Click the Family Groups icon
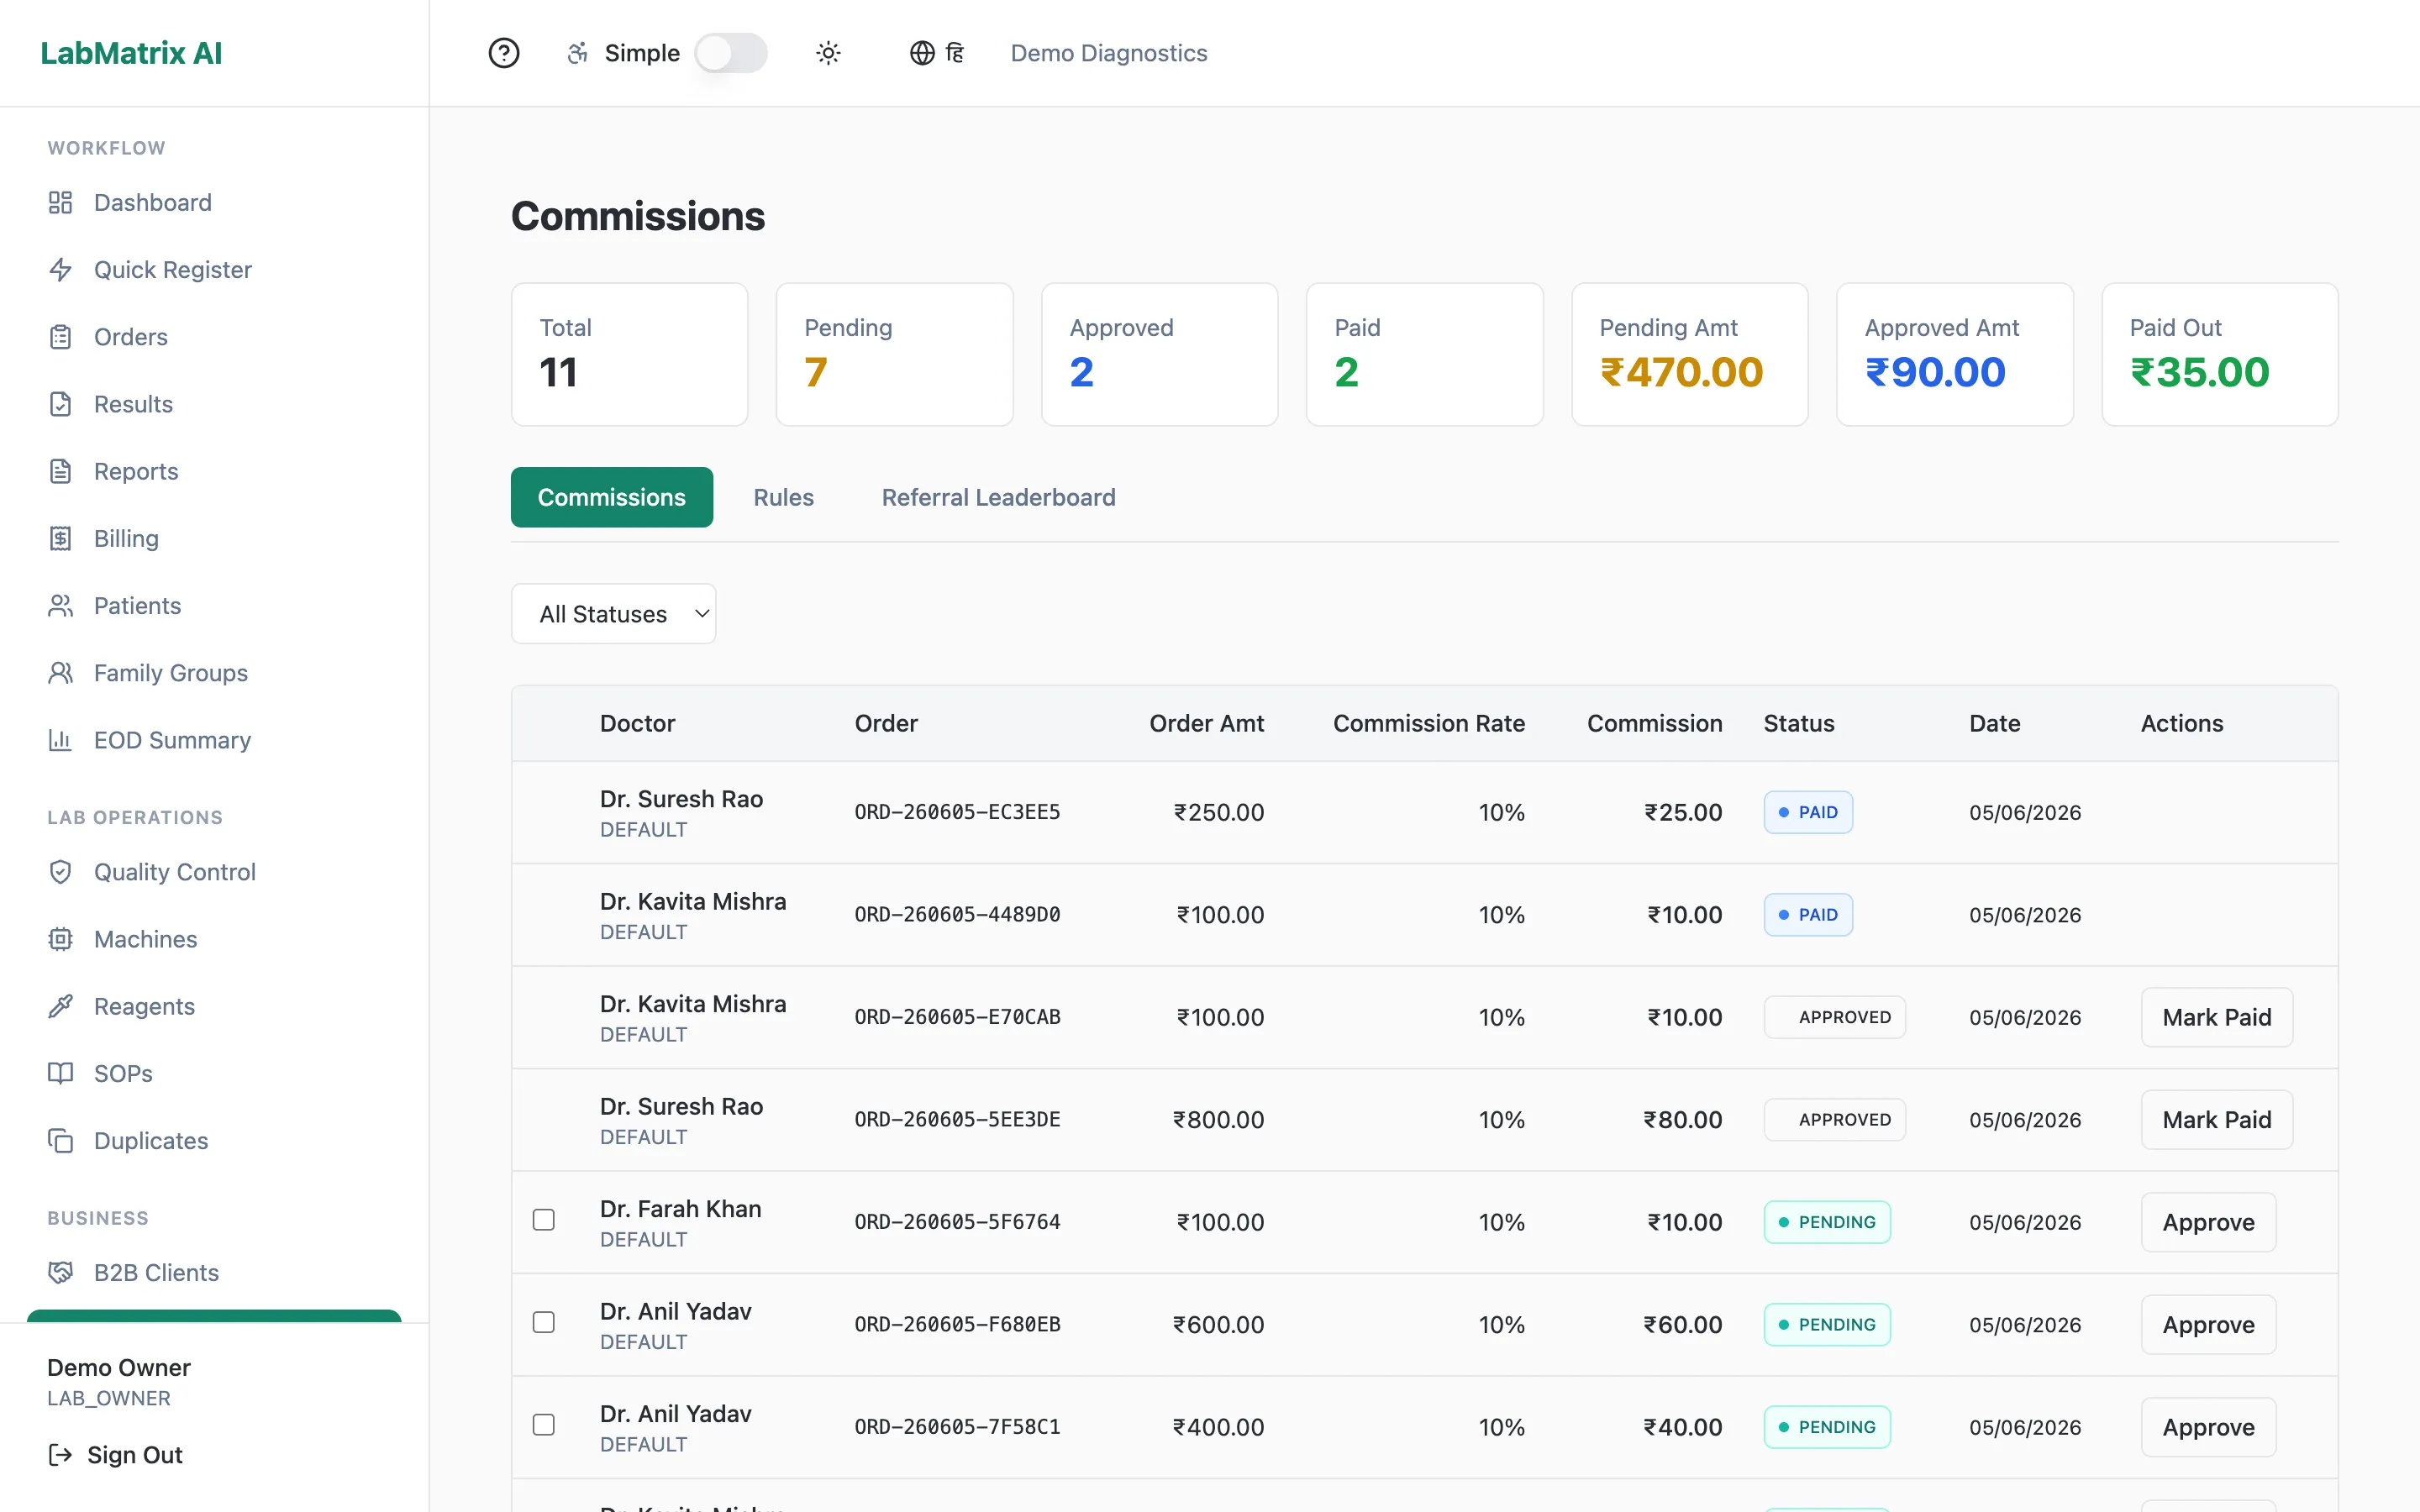This screenshot has height=1512, width=2420. (x=61, y=673)
